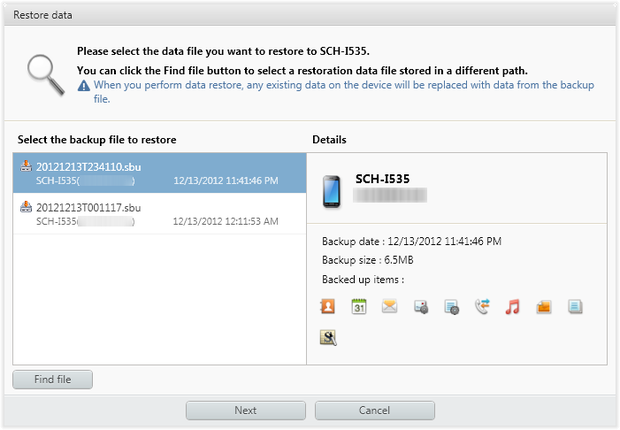Click the Music note backup icon
620x430 pixels.
pyautogui.click(x=513, y=307)
